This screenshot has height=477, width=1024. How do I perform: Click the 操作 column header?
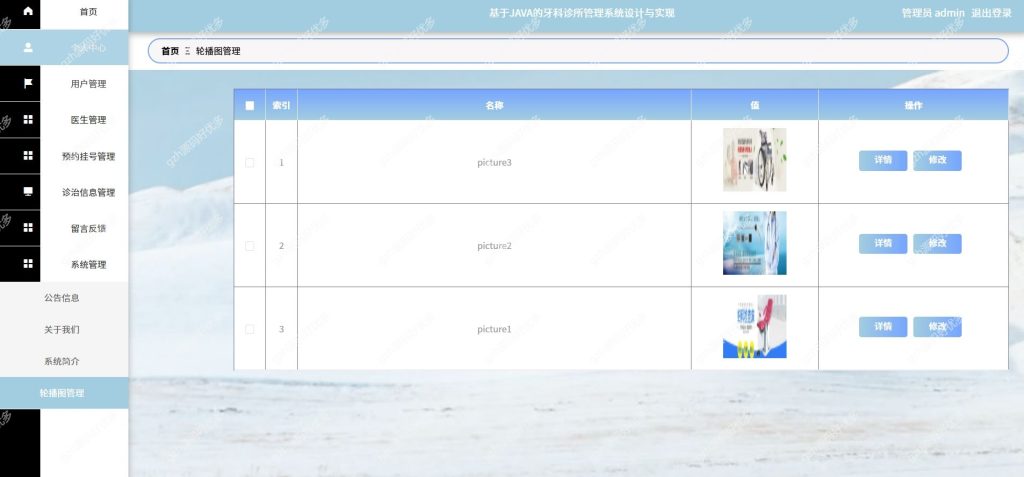tap(914, 105)
